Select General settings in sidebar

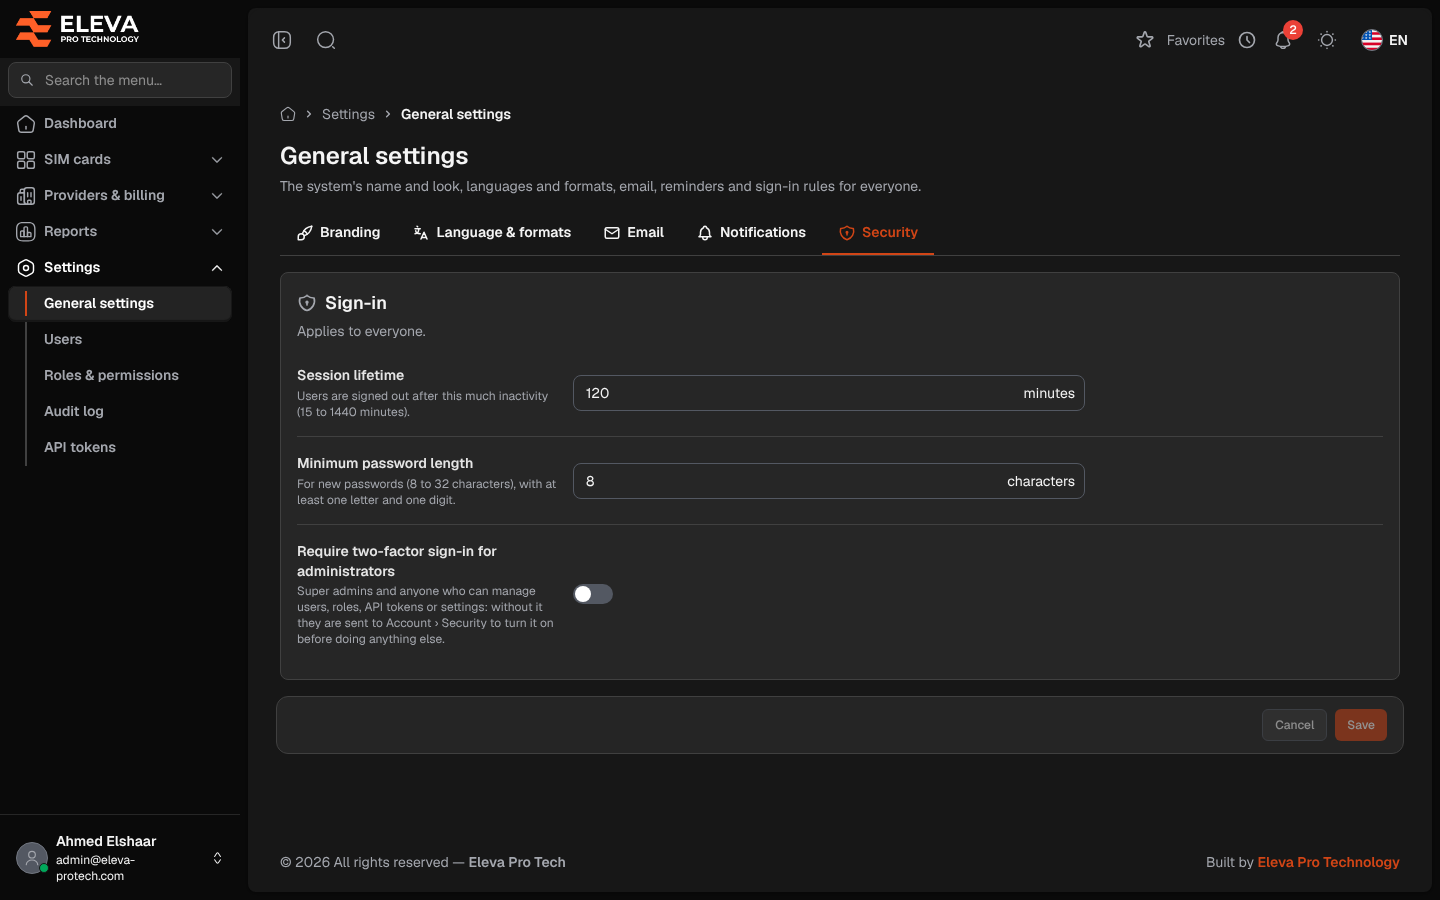coord(120,303)
